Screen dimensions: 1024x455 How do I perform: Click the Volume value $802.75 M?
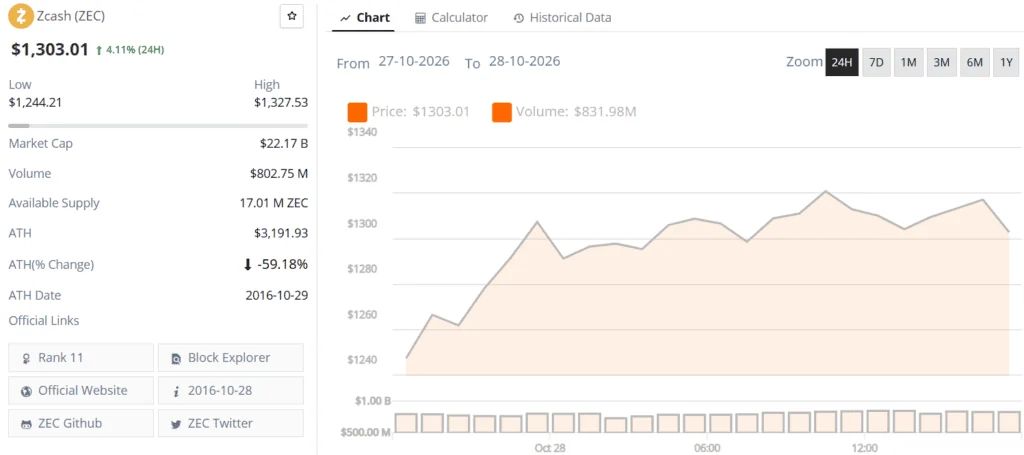coord(279,174)
